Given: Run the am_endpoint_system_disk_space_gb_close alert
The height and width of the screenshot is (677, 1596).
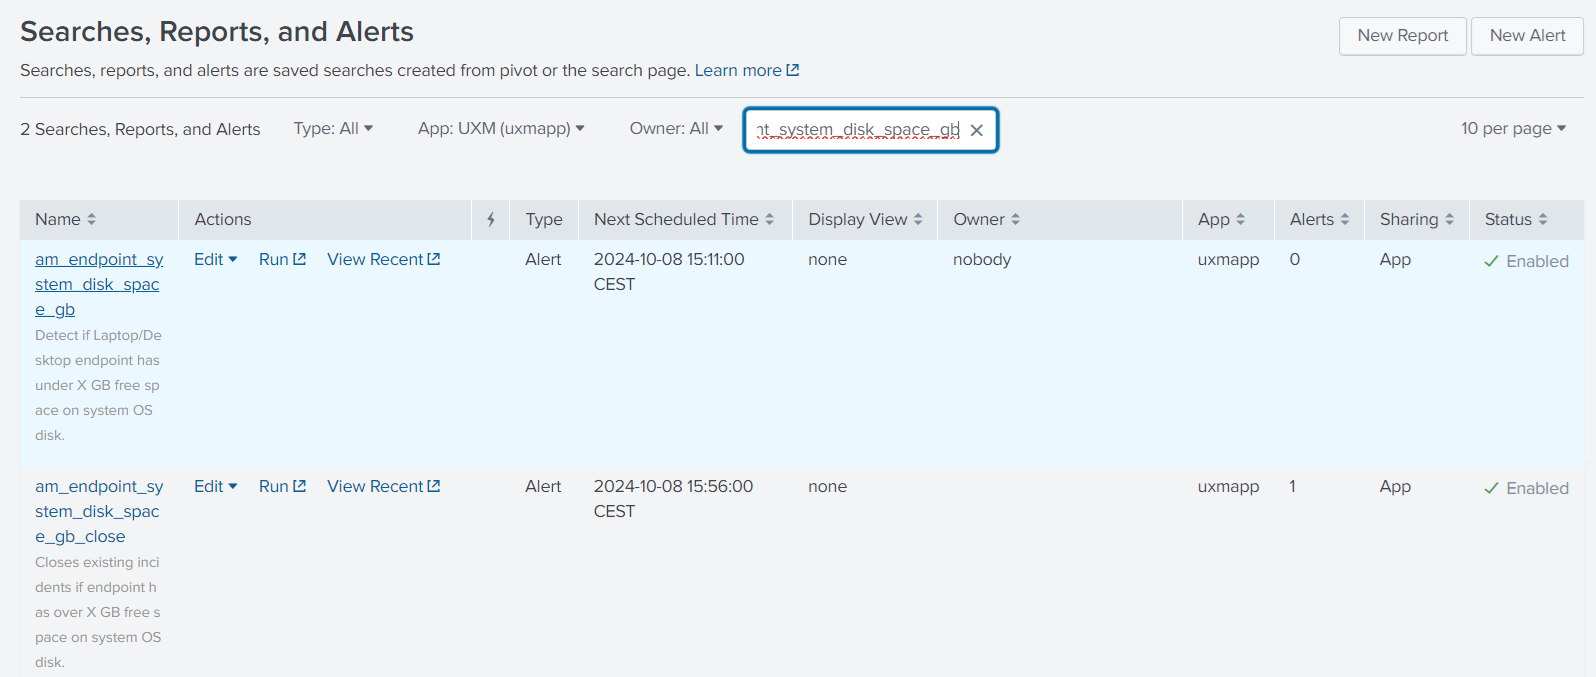Looking at the screenshot, I should pos(282,486).
